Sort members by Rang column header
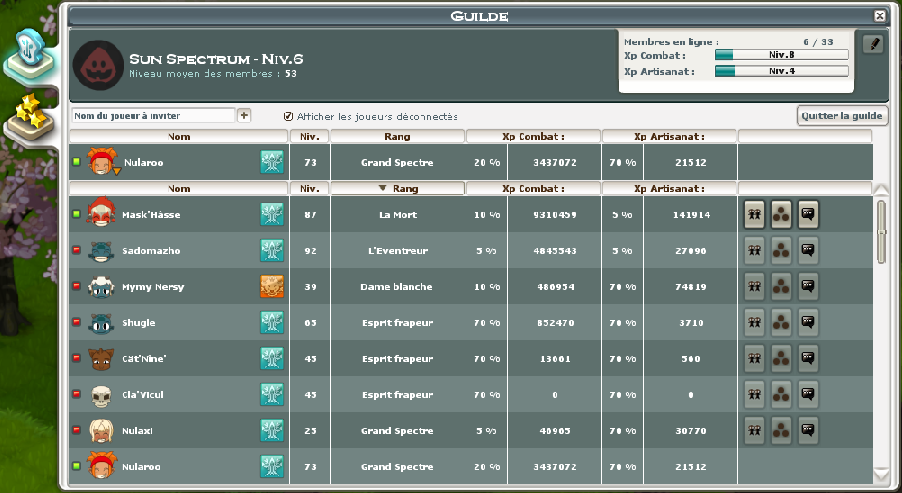 click(397, 188)
